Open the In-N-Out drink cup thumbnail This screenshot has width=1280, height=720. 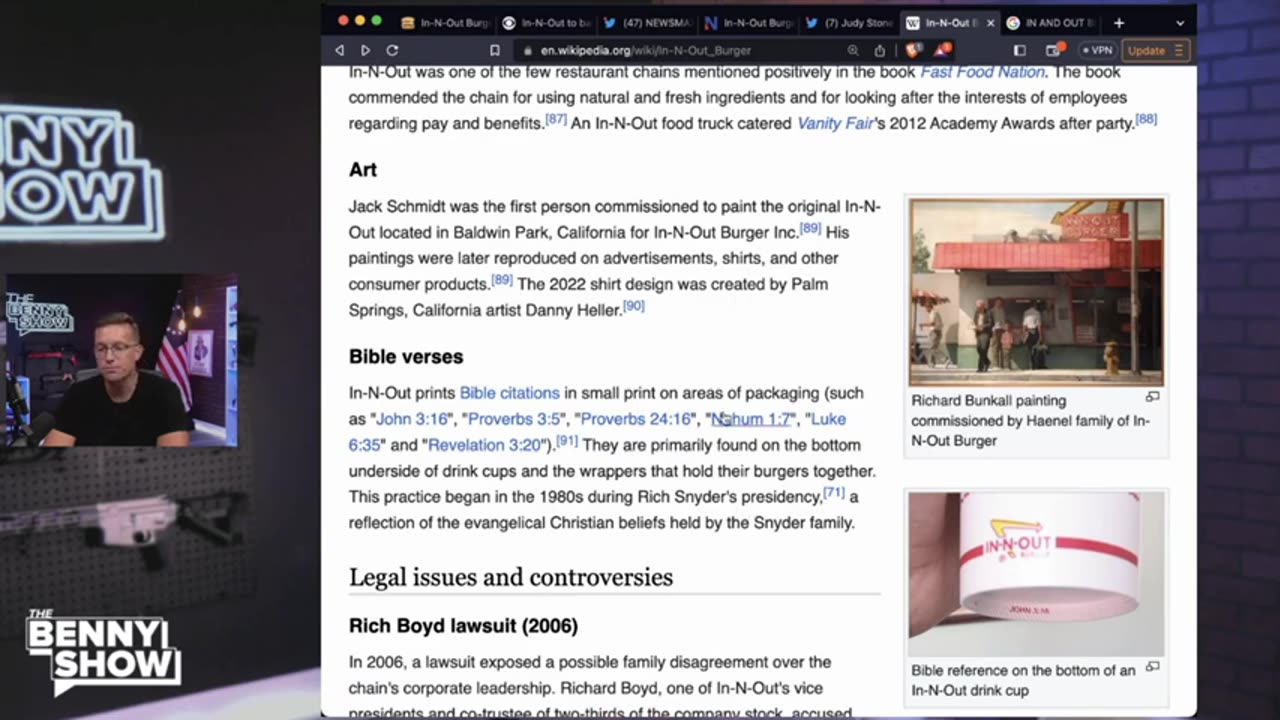(x=1036, y=574)
